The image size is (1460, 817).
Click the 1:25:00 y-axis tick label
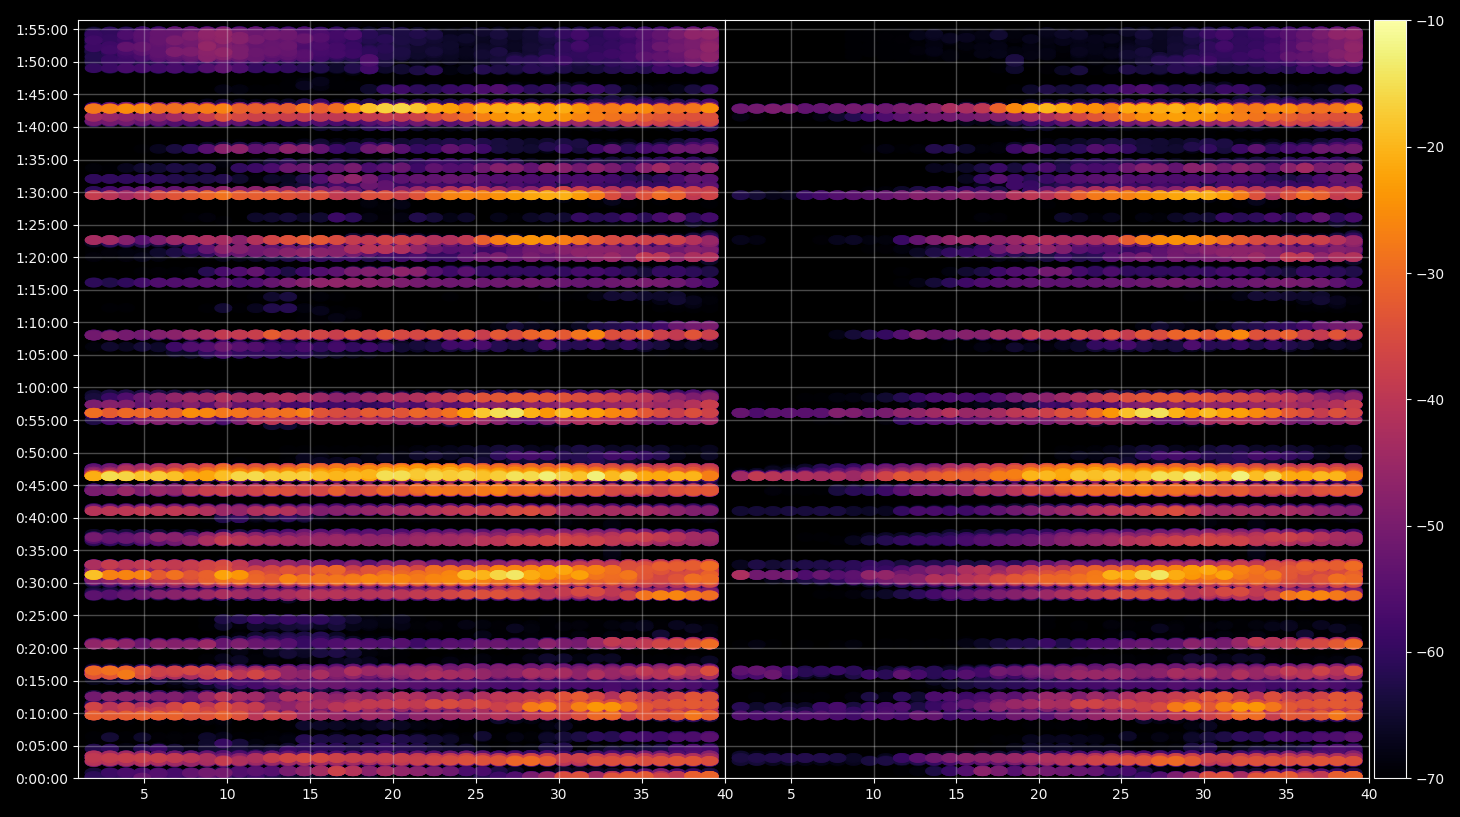pyautogui.click(x=42, y=225)
